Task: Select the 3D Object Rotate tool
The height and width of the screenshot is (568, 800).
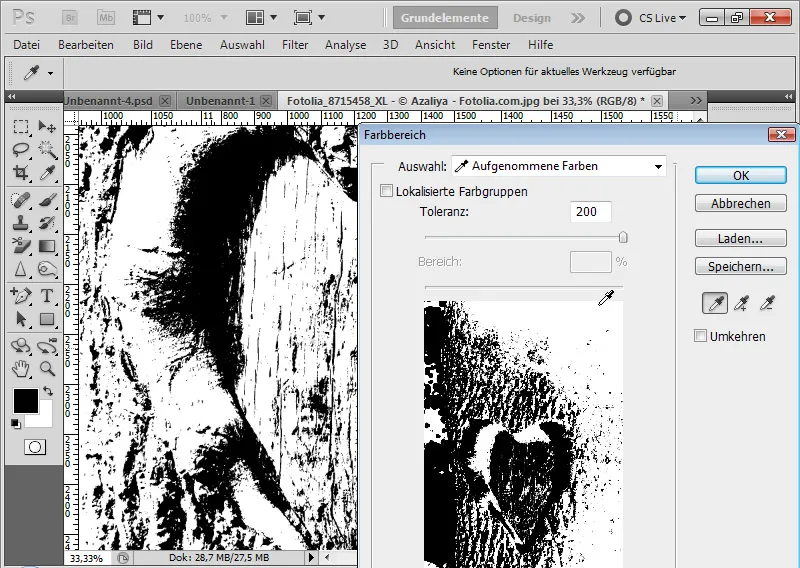Action: coord(20,345)
